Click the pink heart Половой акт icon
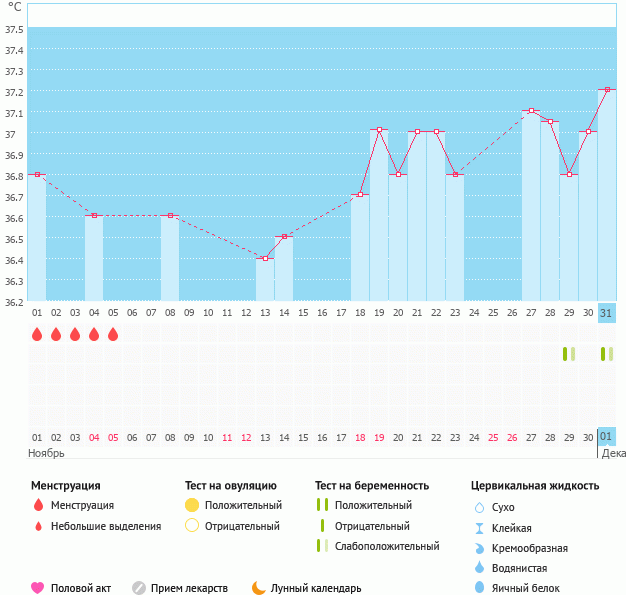 tap(38, 588)
